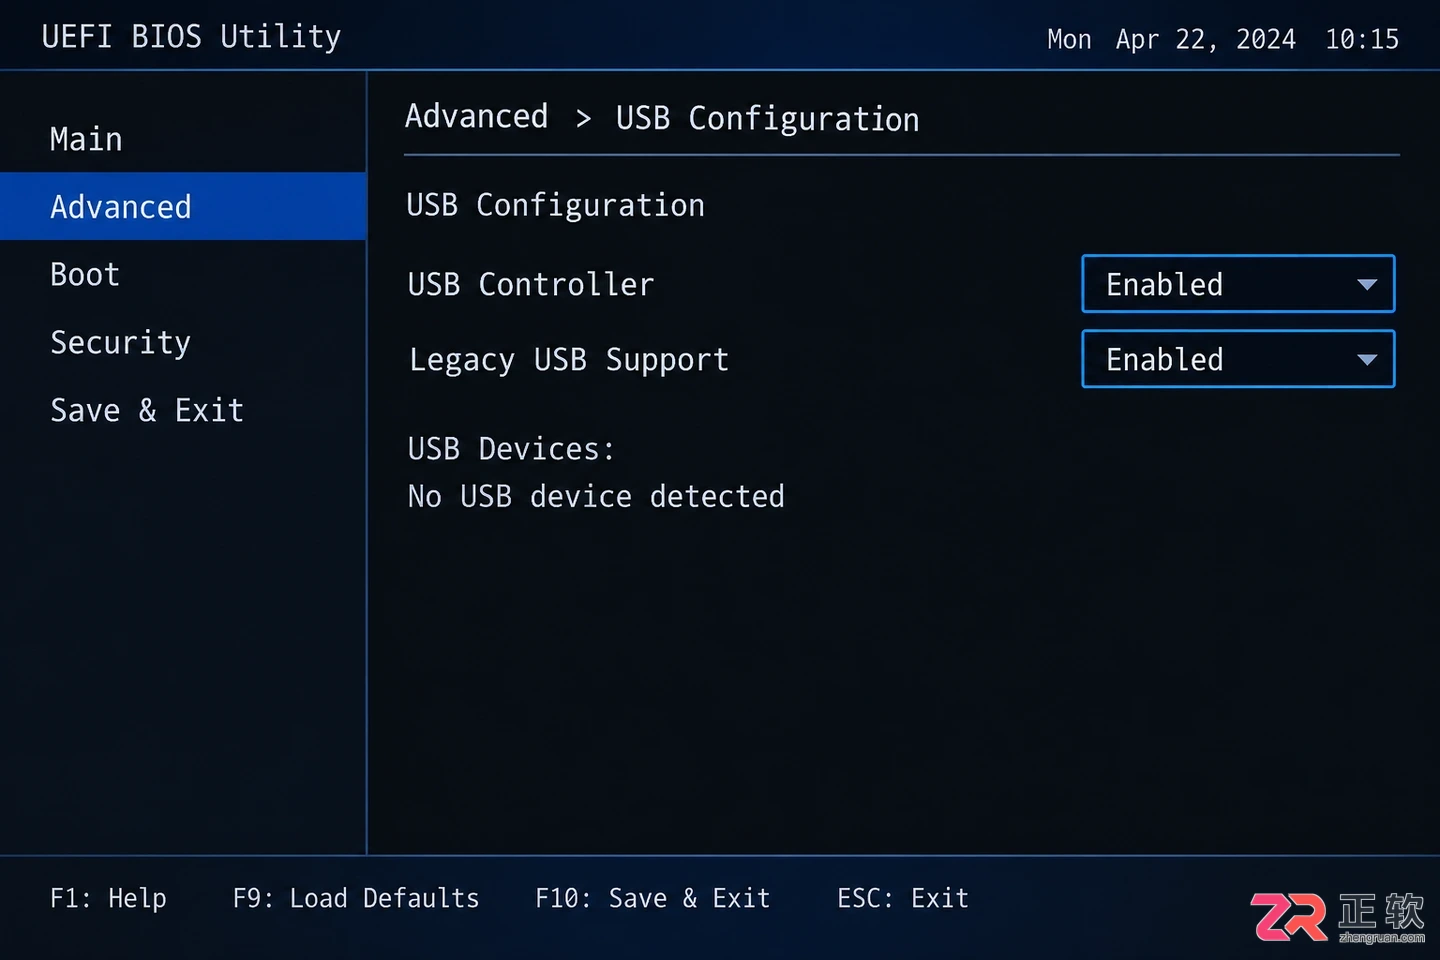The width and height of the screenshot is (1440, 960).
Task: Click the Advanced breadcrumb link
Action: [477, 117]
